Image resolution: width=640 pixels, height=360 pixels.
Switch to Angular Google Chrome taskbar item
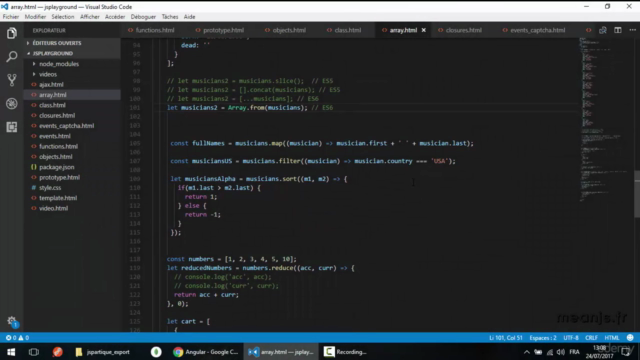[x=206, y=352]
